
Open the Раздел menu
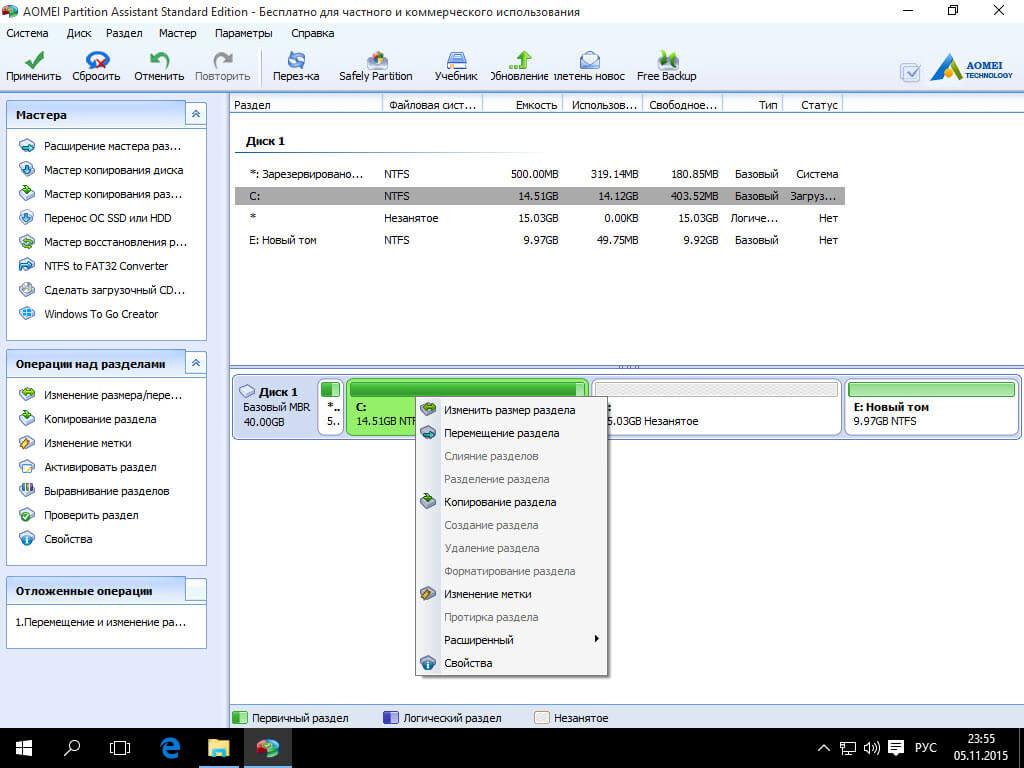pos(124,33)
